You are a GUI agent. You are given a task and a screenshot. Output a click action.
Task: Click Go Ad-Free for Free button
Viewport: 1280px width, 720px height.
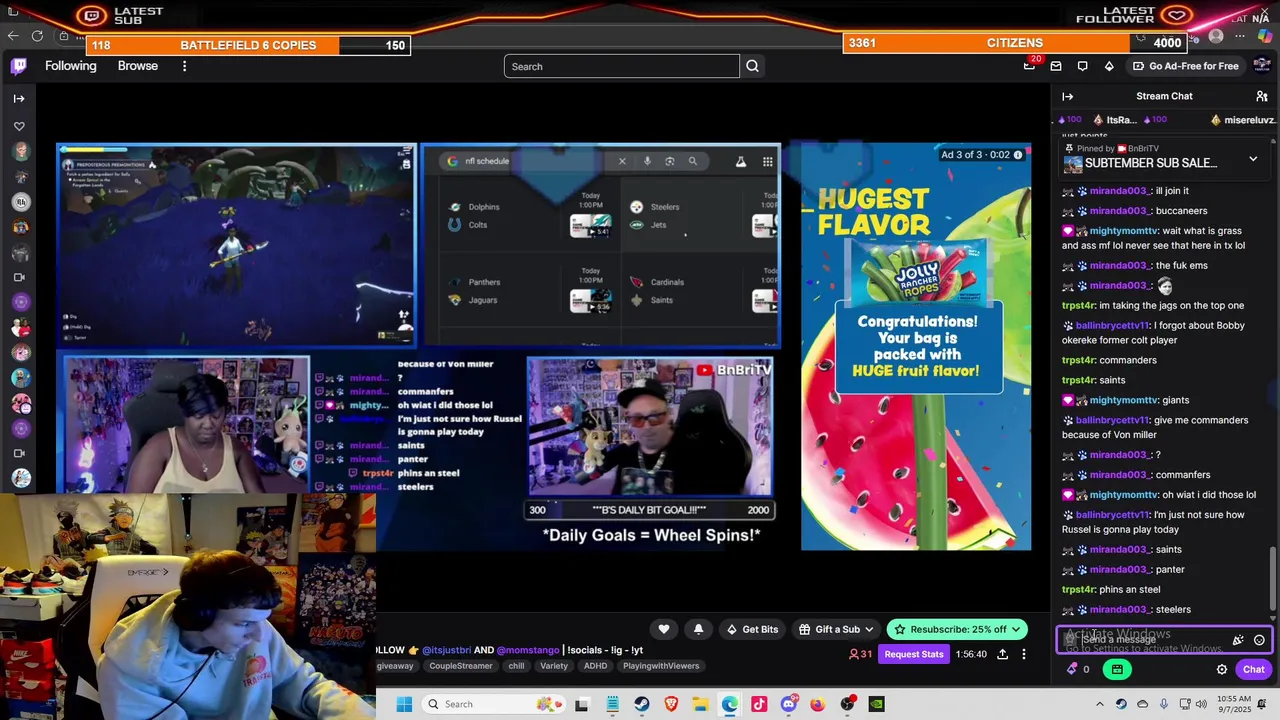[x=1185, y=66]
